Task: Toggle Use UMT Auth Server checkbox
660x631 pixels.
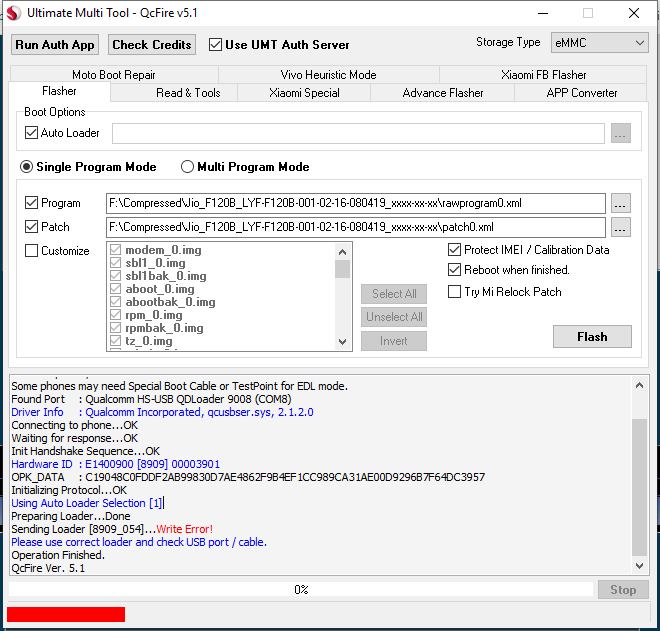Action: (215, 45)
